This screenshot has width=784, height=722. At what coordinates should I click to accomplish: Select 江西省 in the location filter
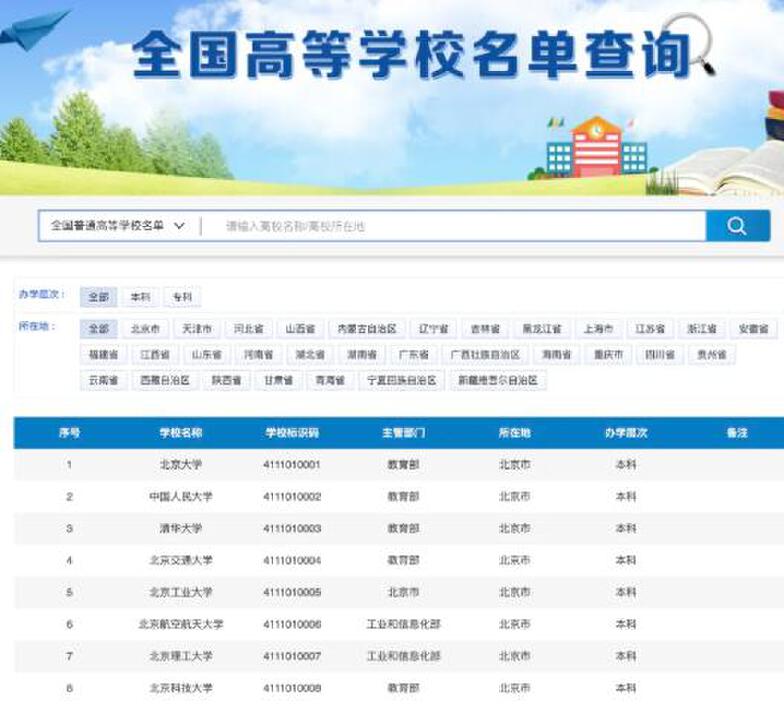click(155, 355)
